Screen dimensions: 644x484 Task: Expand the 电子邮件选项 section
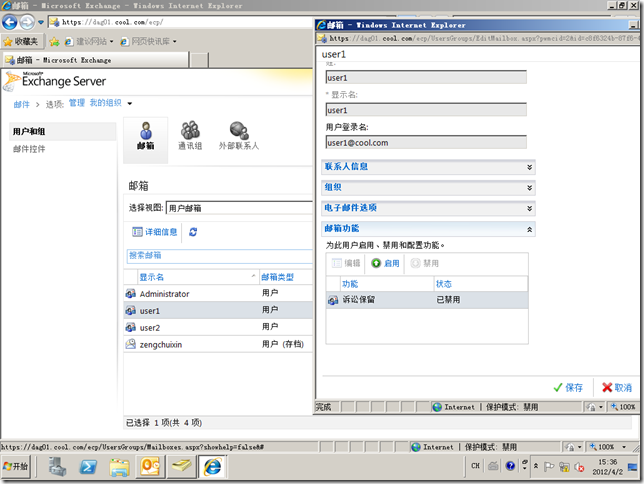point(428,208)
